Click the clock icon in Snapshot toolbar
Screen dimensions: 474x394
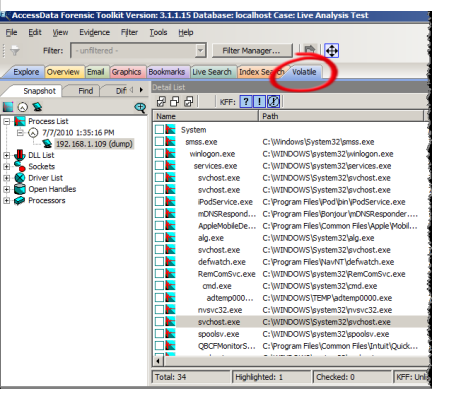click(x=23, y=107)
